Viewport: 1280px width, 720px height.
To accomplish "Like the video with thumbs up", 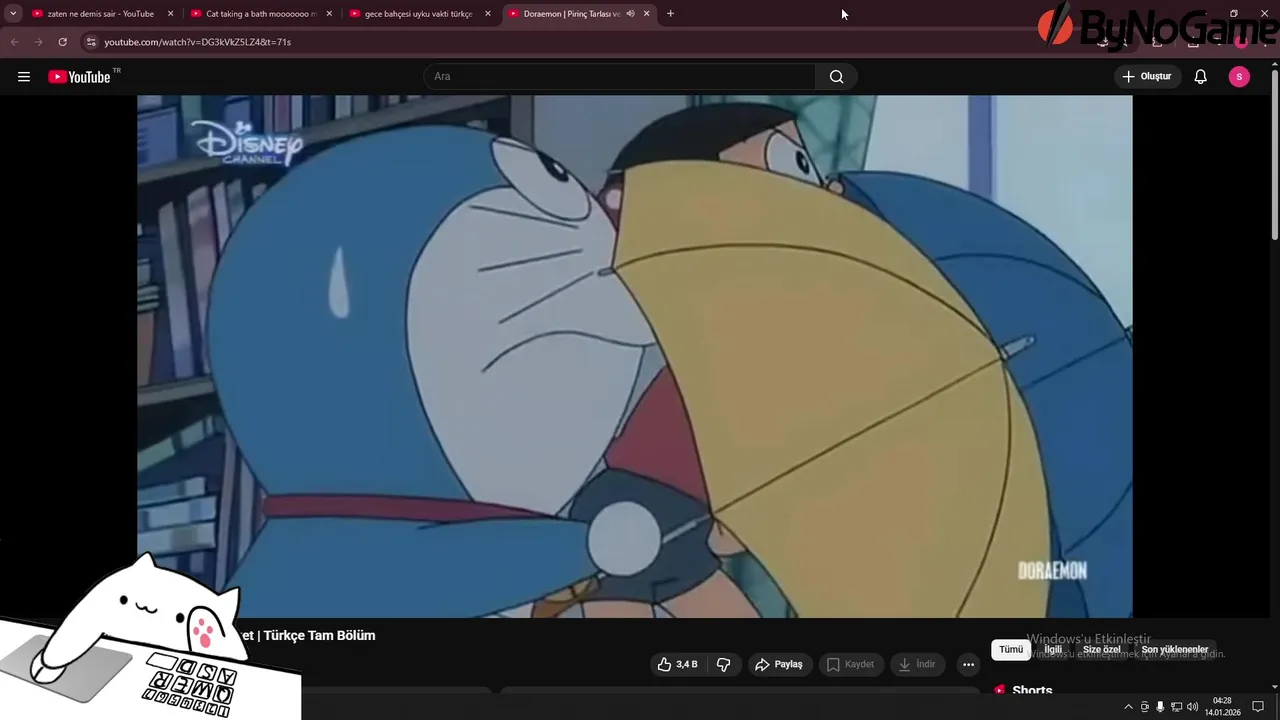I will pyautogui.click(x=677, y=664).
